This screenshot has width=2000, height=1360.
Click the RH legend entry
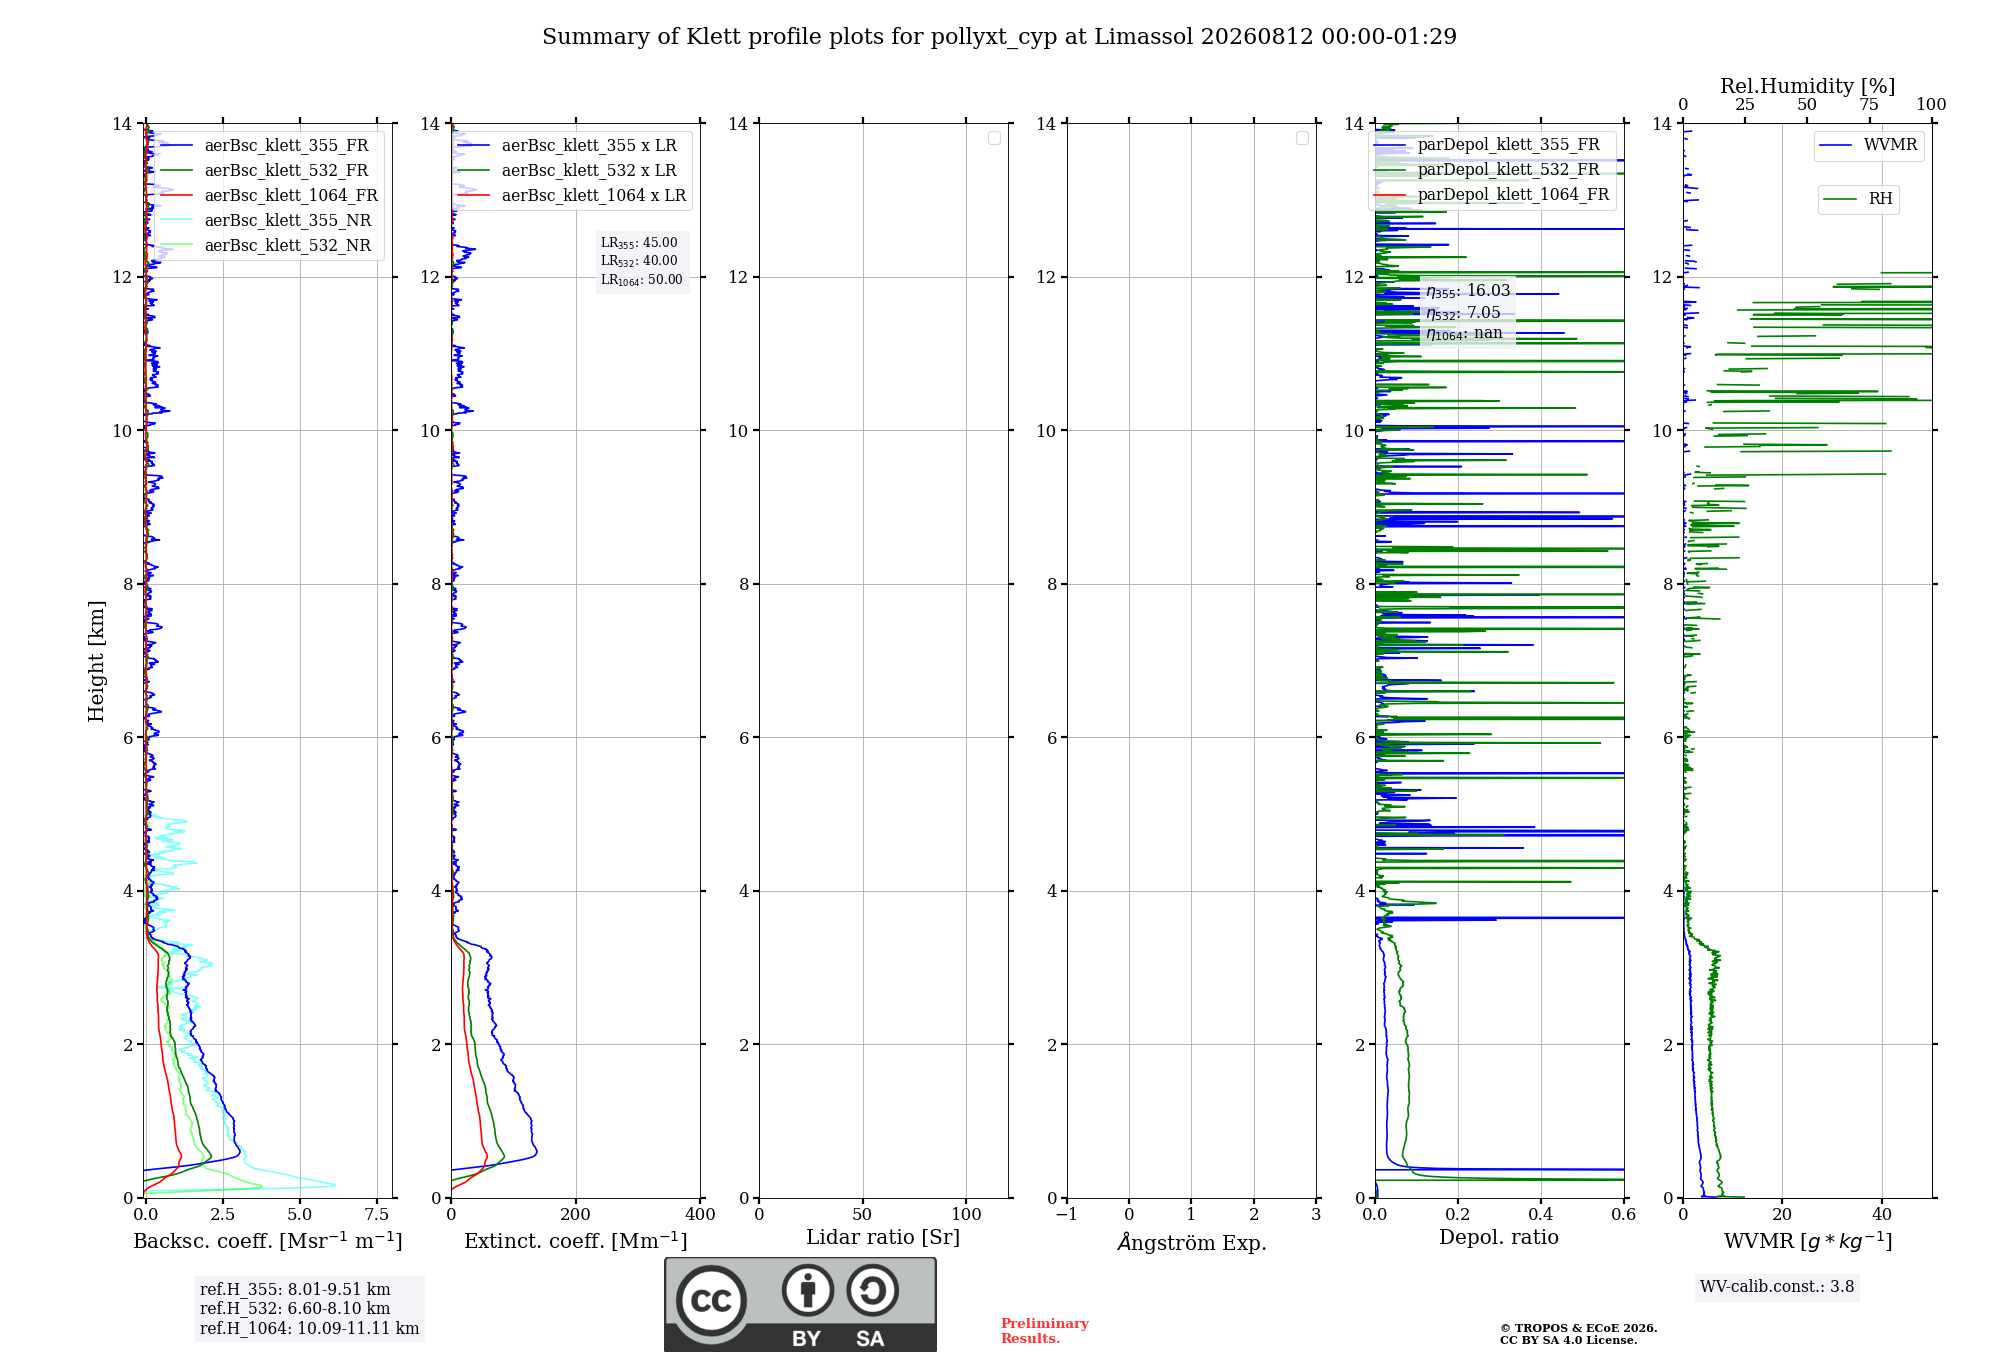click(x=1858, y=199)
